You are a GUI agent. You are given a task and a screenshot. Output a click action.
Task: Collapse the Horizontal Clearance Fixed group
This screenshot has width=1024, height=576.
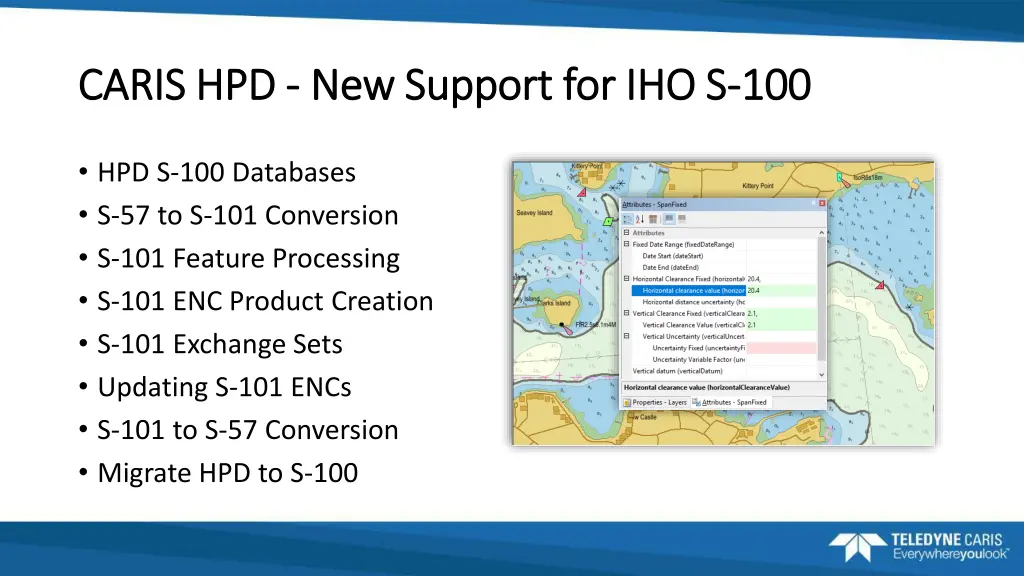point(626,279)
